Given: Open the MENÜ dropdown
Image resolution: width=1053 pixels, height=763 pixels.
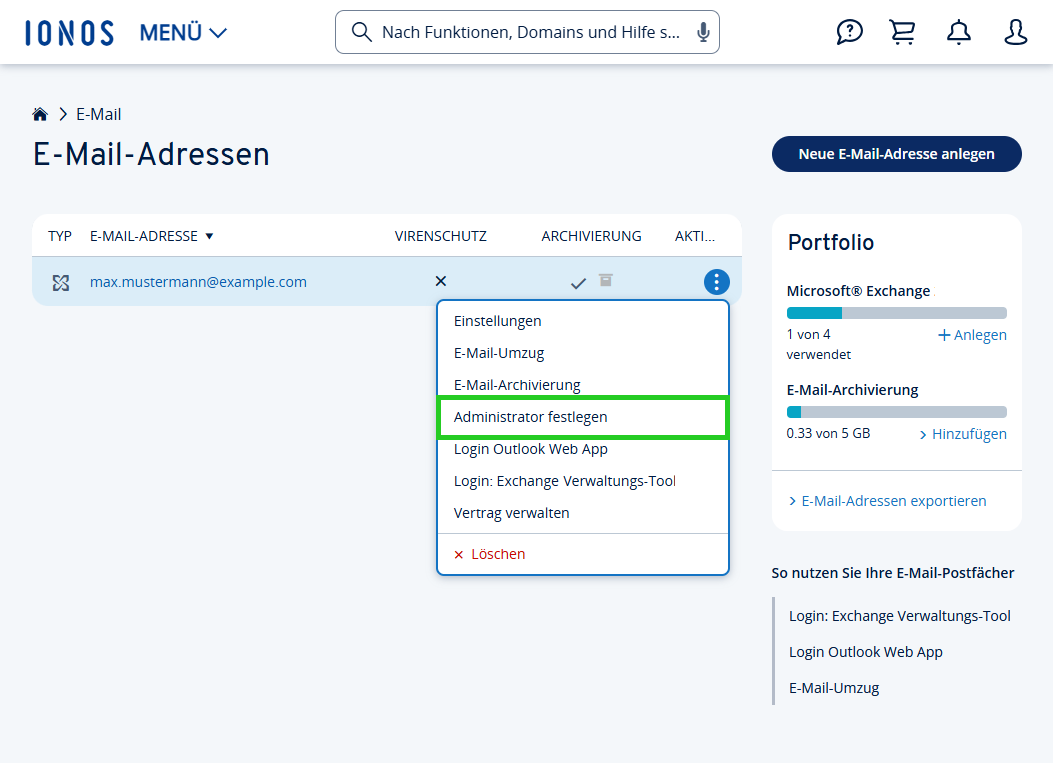Looking at the screenshot, I should coord(183,32).
